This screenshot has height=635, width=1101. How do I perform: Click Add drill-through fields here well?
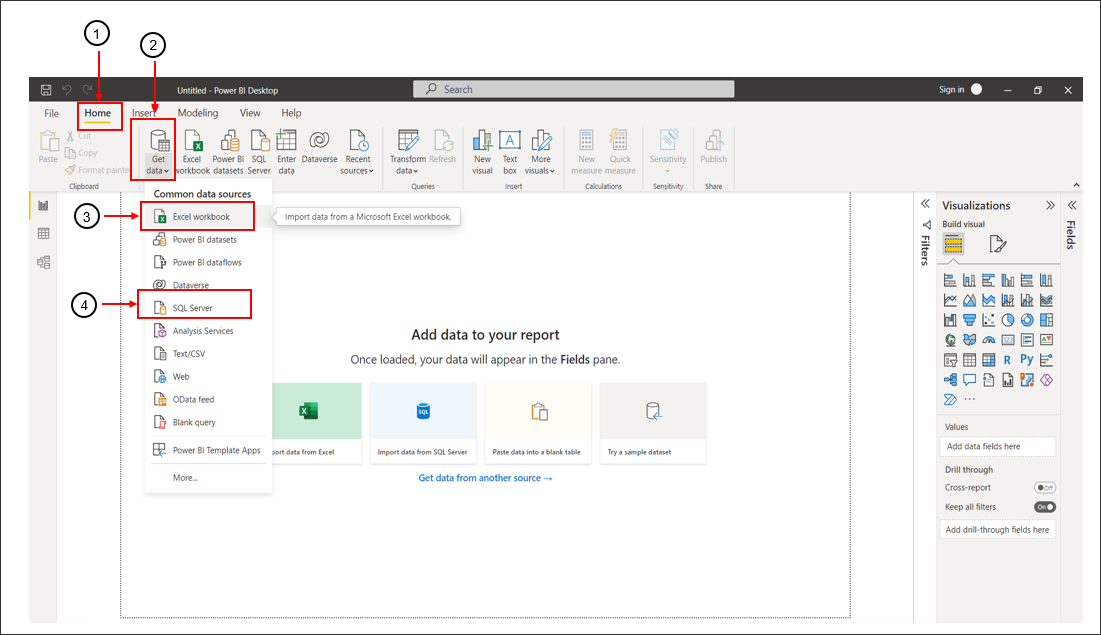point(997,530)
